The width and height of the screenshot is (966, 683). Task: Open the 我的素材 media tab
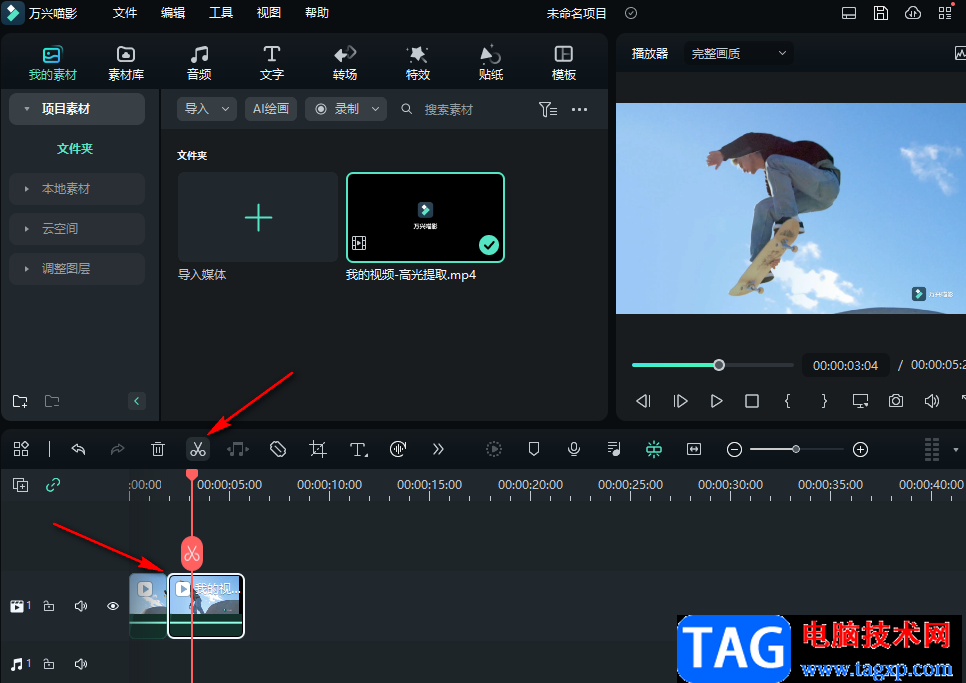pyautogui.click(x=52, y=63)
